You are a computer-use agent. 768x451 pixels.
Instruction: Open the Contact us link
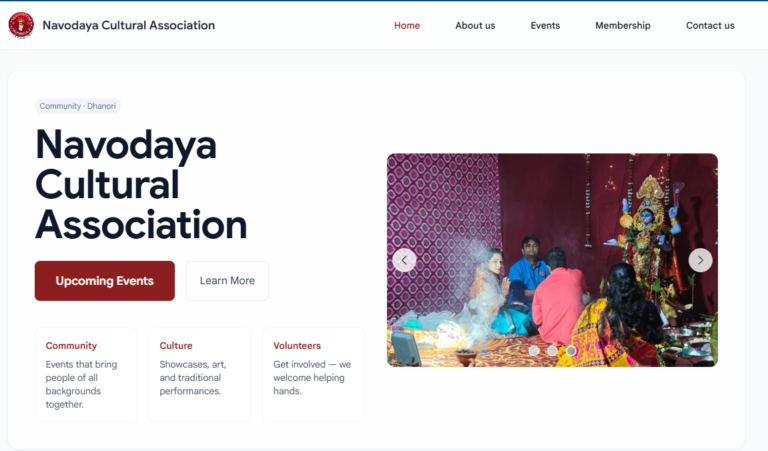click(x=710, y=25)
